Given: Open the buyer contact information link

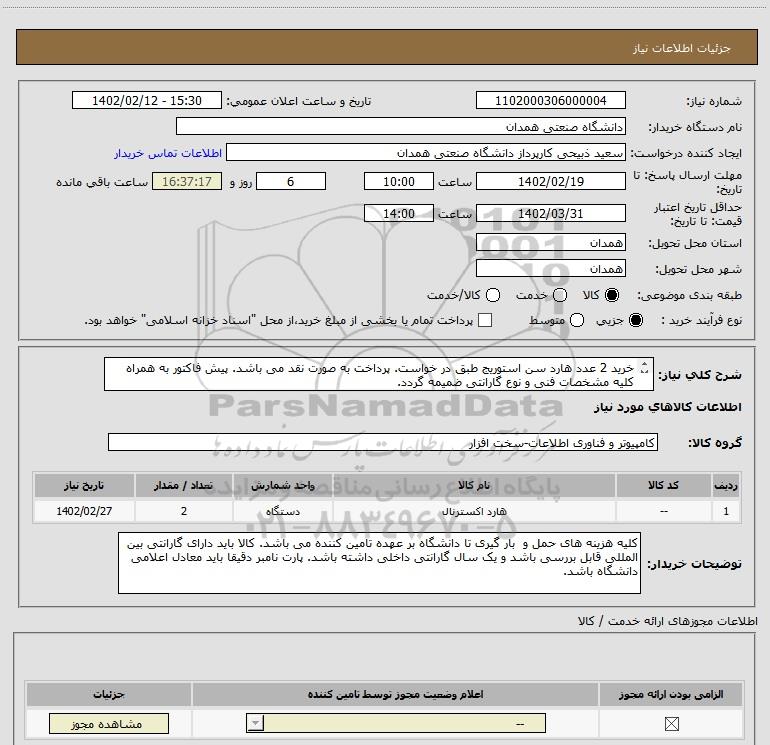Looking at the screenshot, I should (x=168, y=153).
